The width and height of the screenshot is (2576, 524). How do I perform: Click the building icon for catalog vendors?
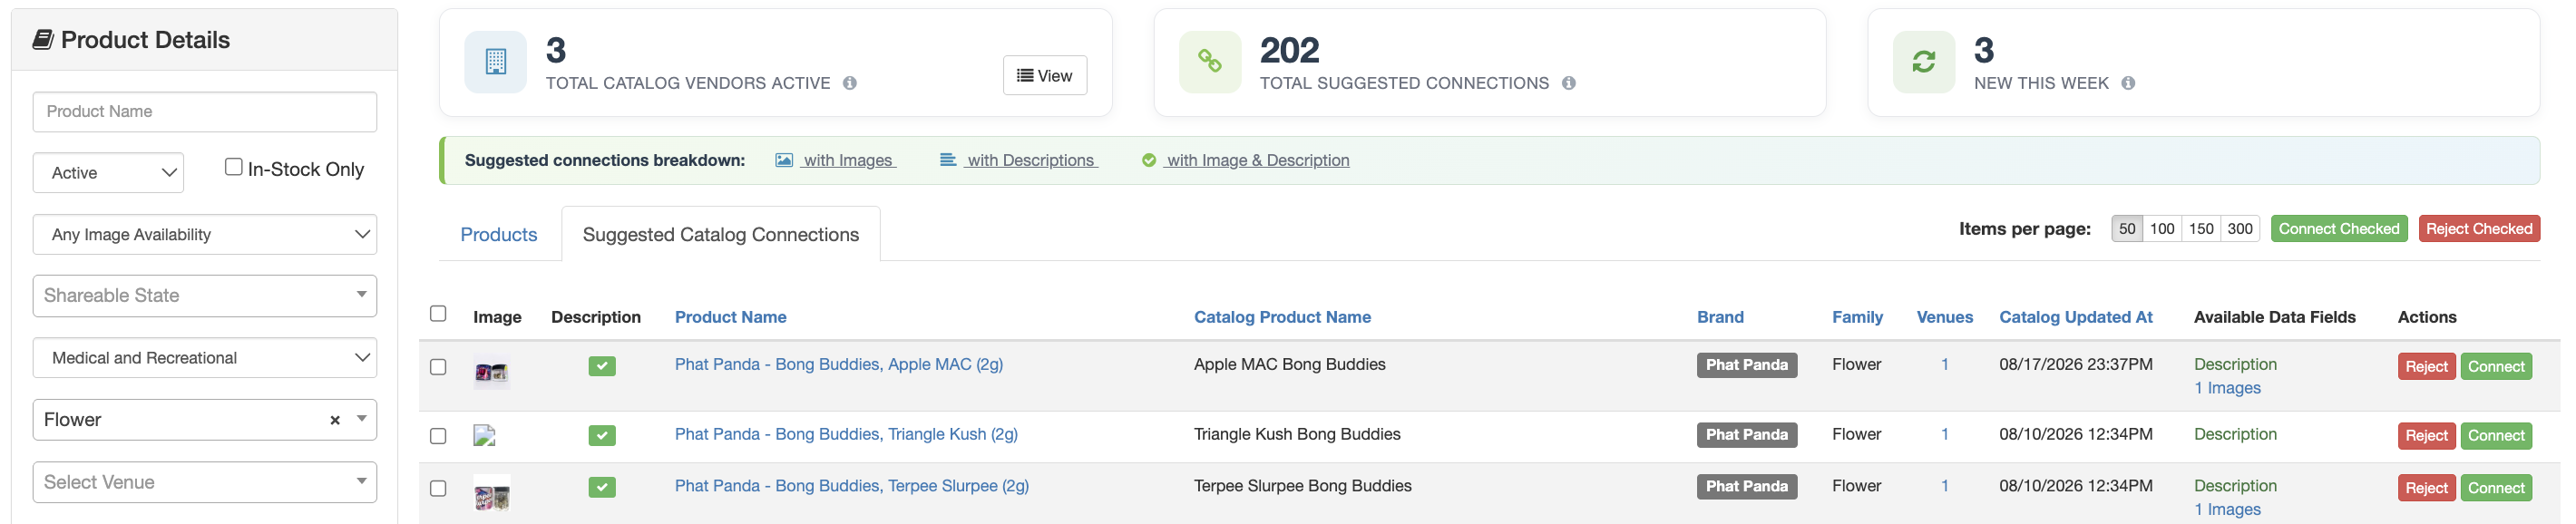495,62
